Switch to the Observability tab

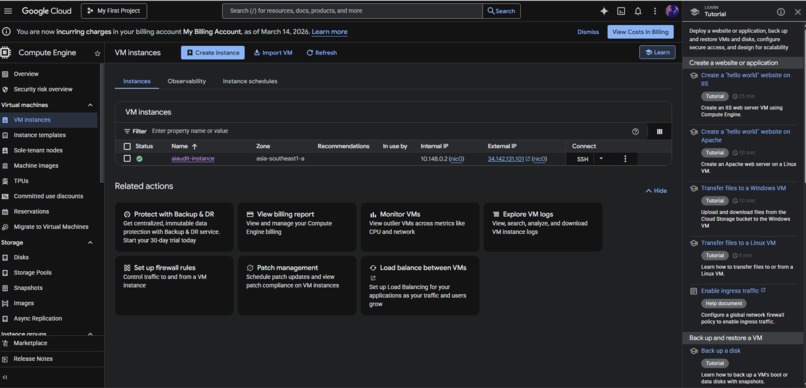click(187, 81)
